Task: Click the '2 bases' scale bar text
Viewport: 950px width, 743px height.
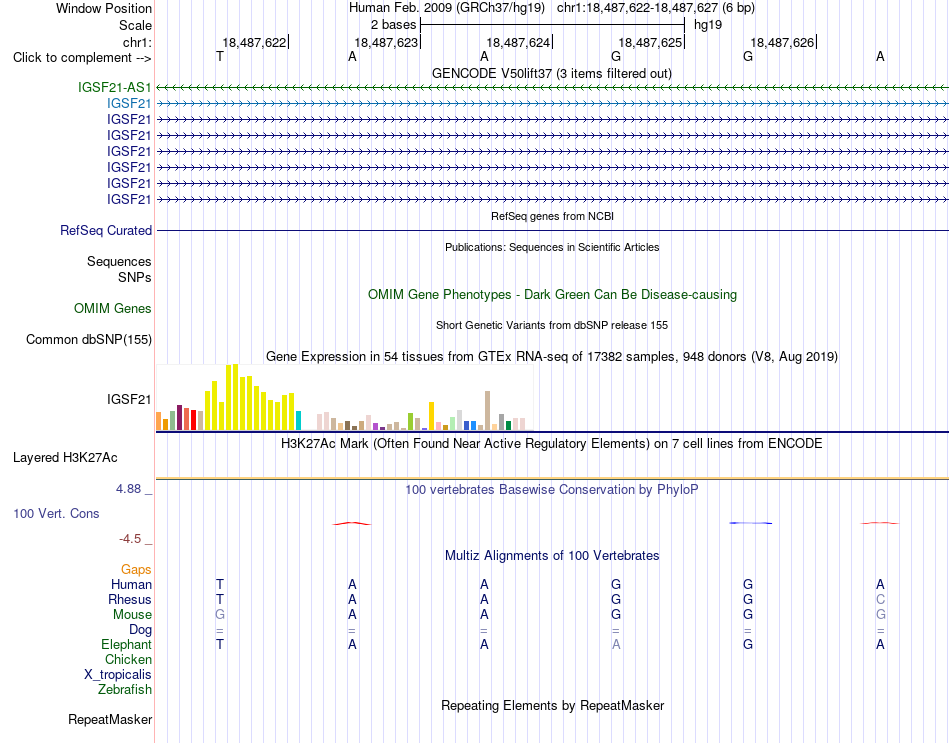Action: (x=394, y=25)
